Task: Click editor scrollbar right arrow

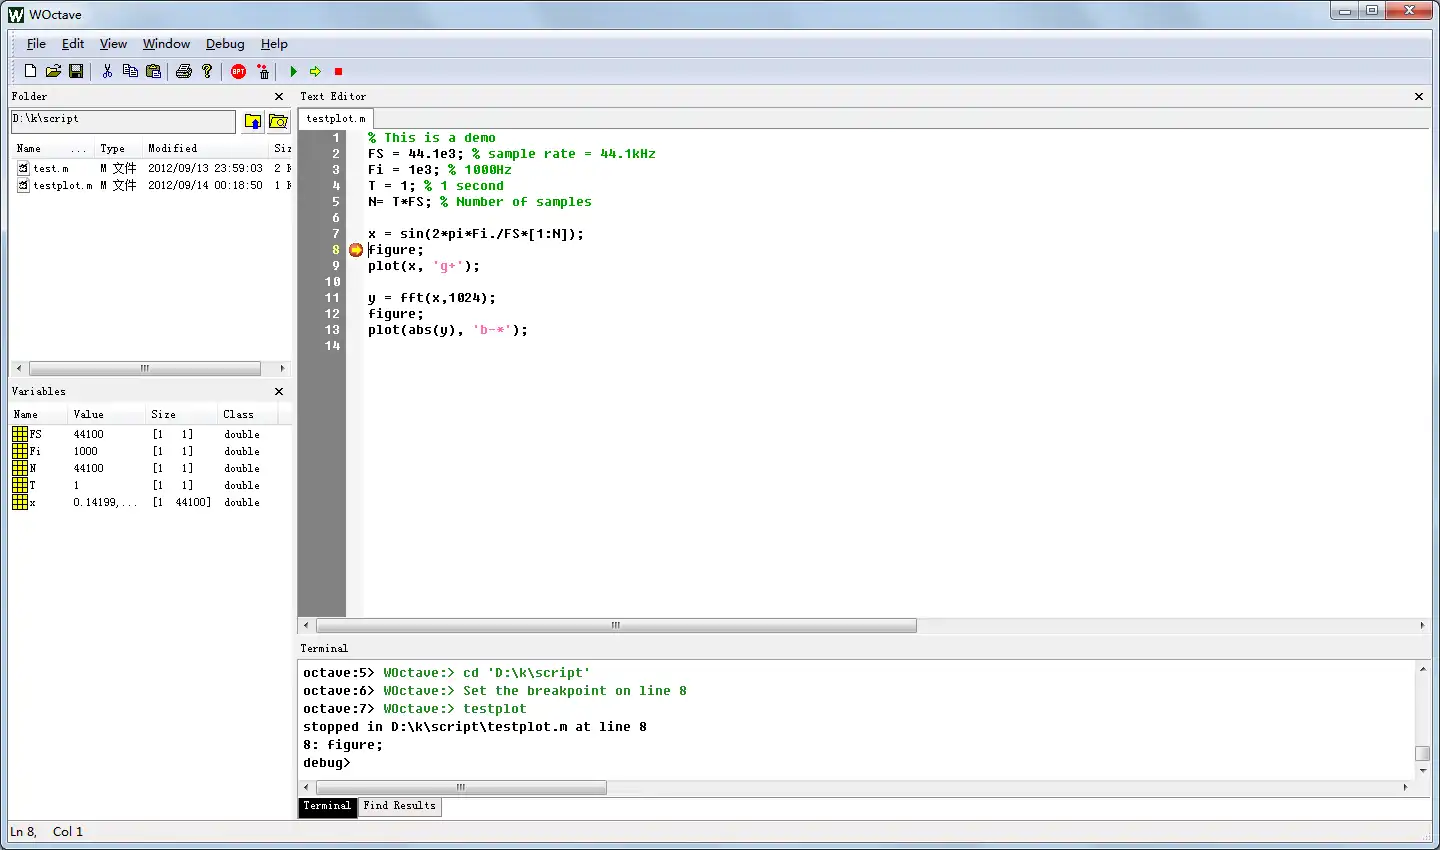Action: point(1422,626)
